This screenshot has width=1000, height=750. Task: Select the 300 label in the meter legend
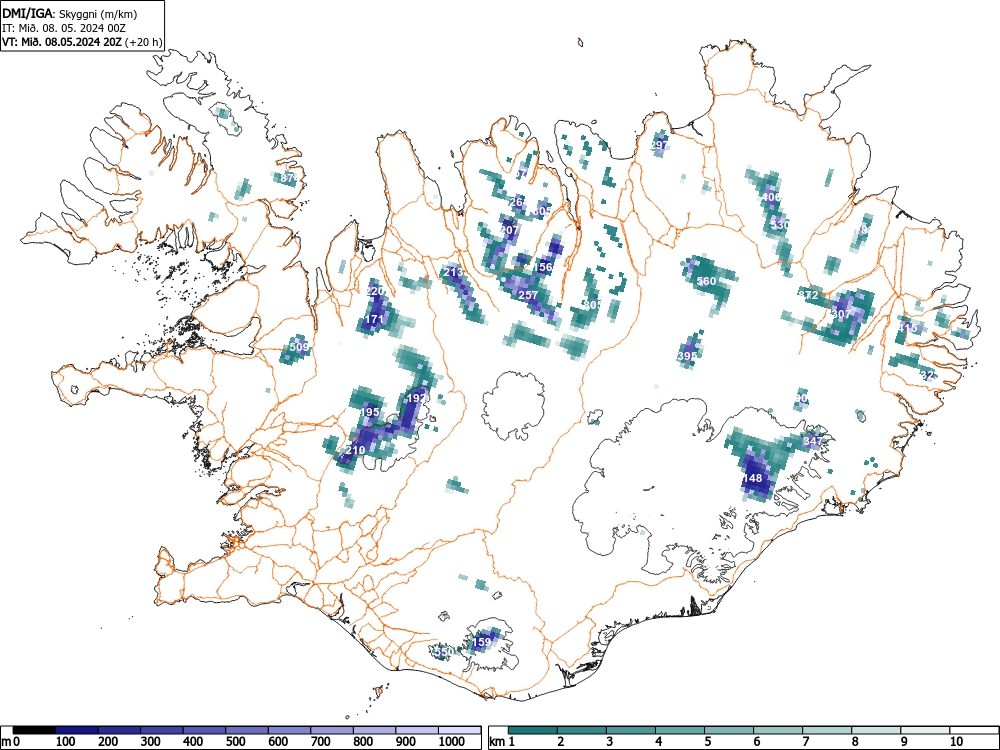[x=151, y=742]
